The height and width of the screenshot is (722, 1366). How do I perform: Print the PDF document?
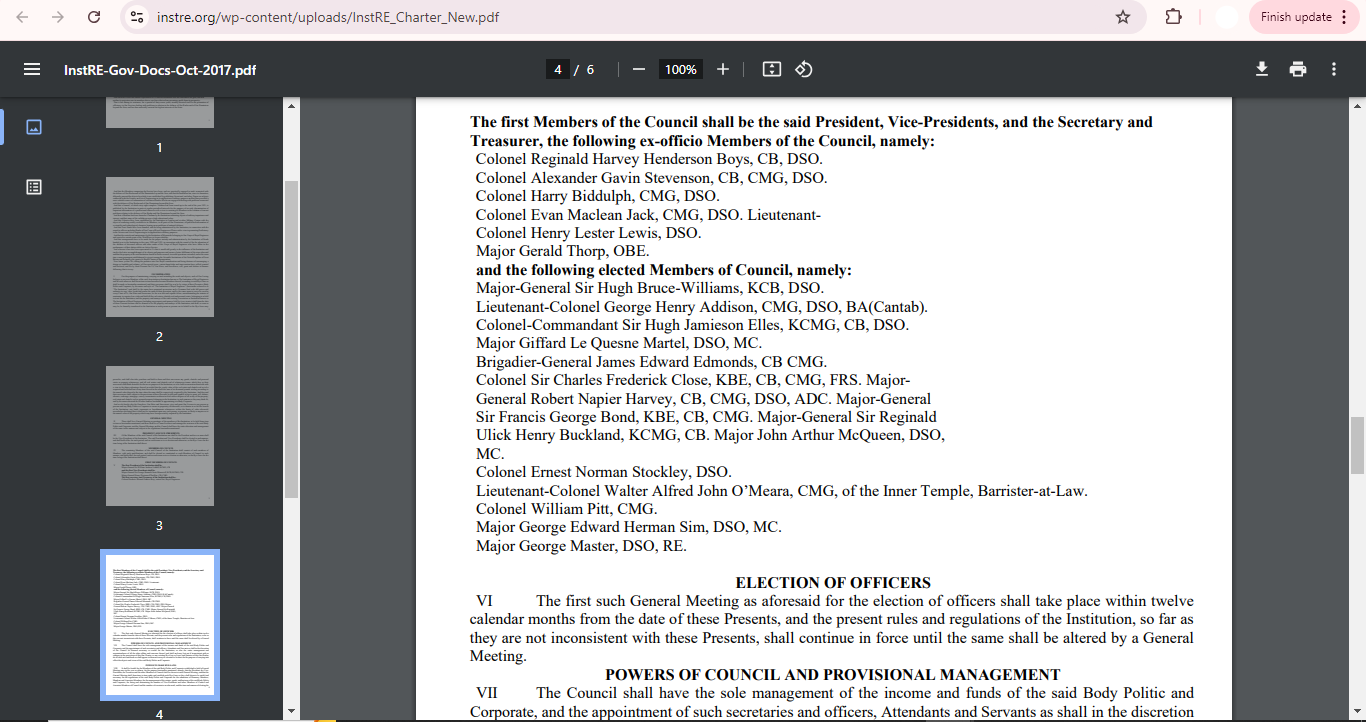[x=1298, y=70]
